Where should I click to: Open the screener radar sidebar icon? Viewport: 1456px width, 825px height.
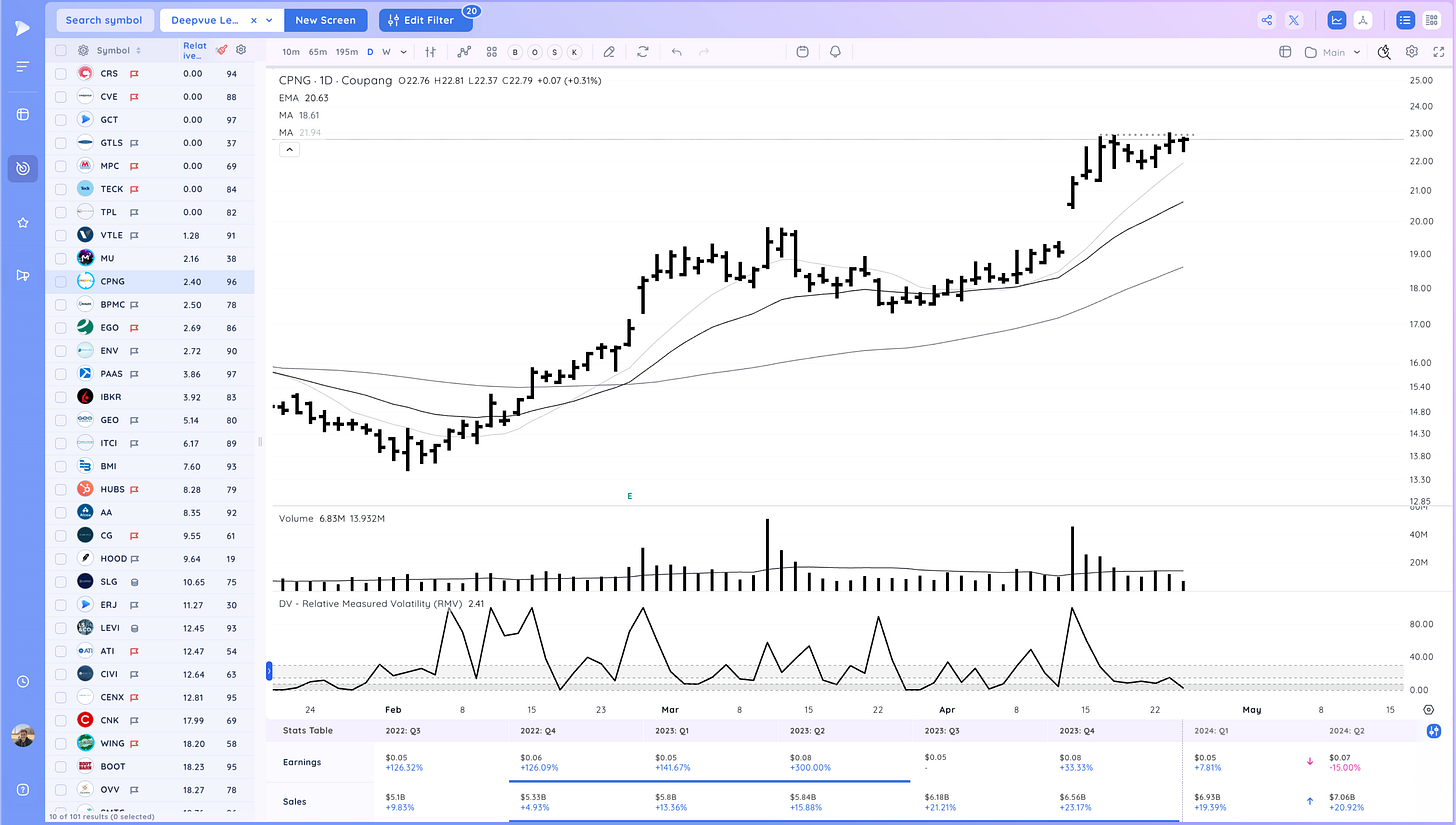(x=22, y=168)
